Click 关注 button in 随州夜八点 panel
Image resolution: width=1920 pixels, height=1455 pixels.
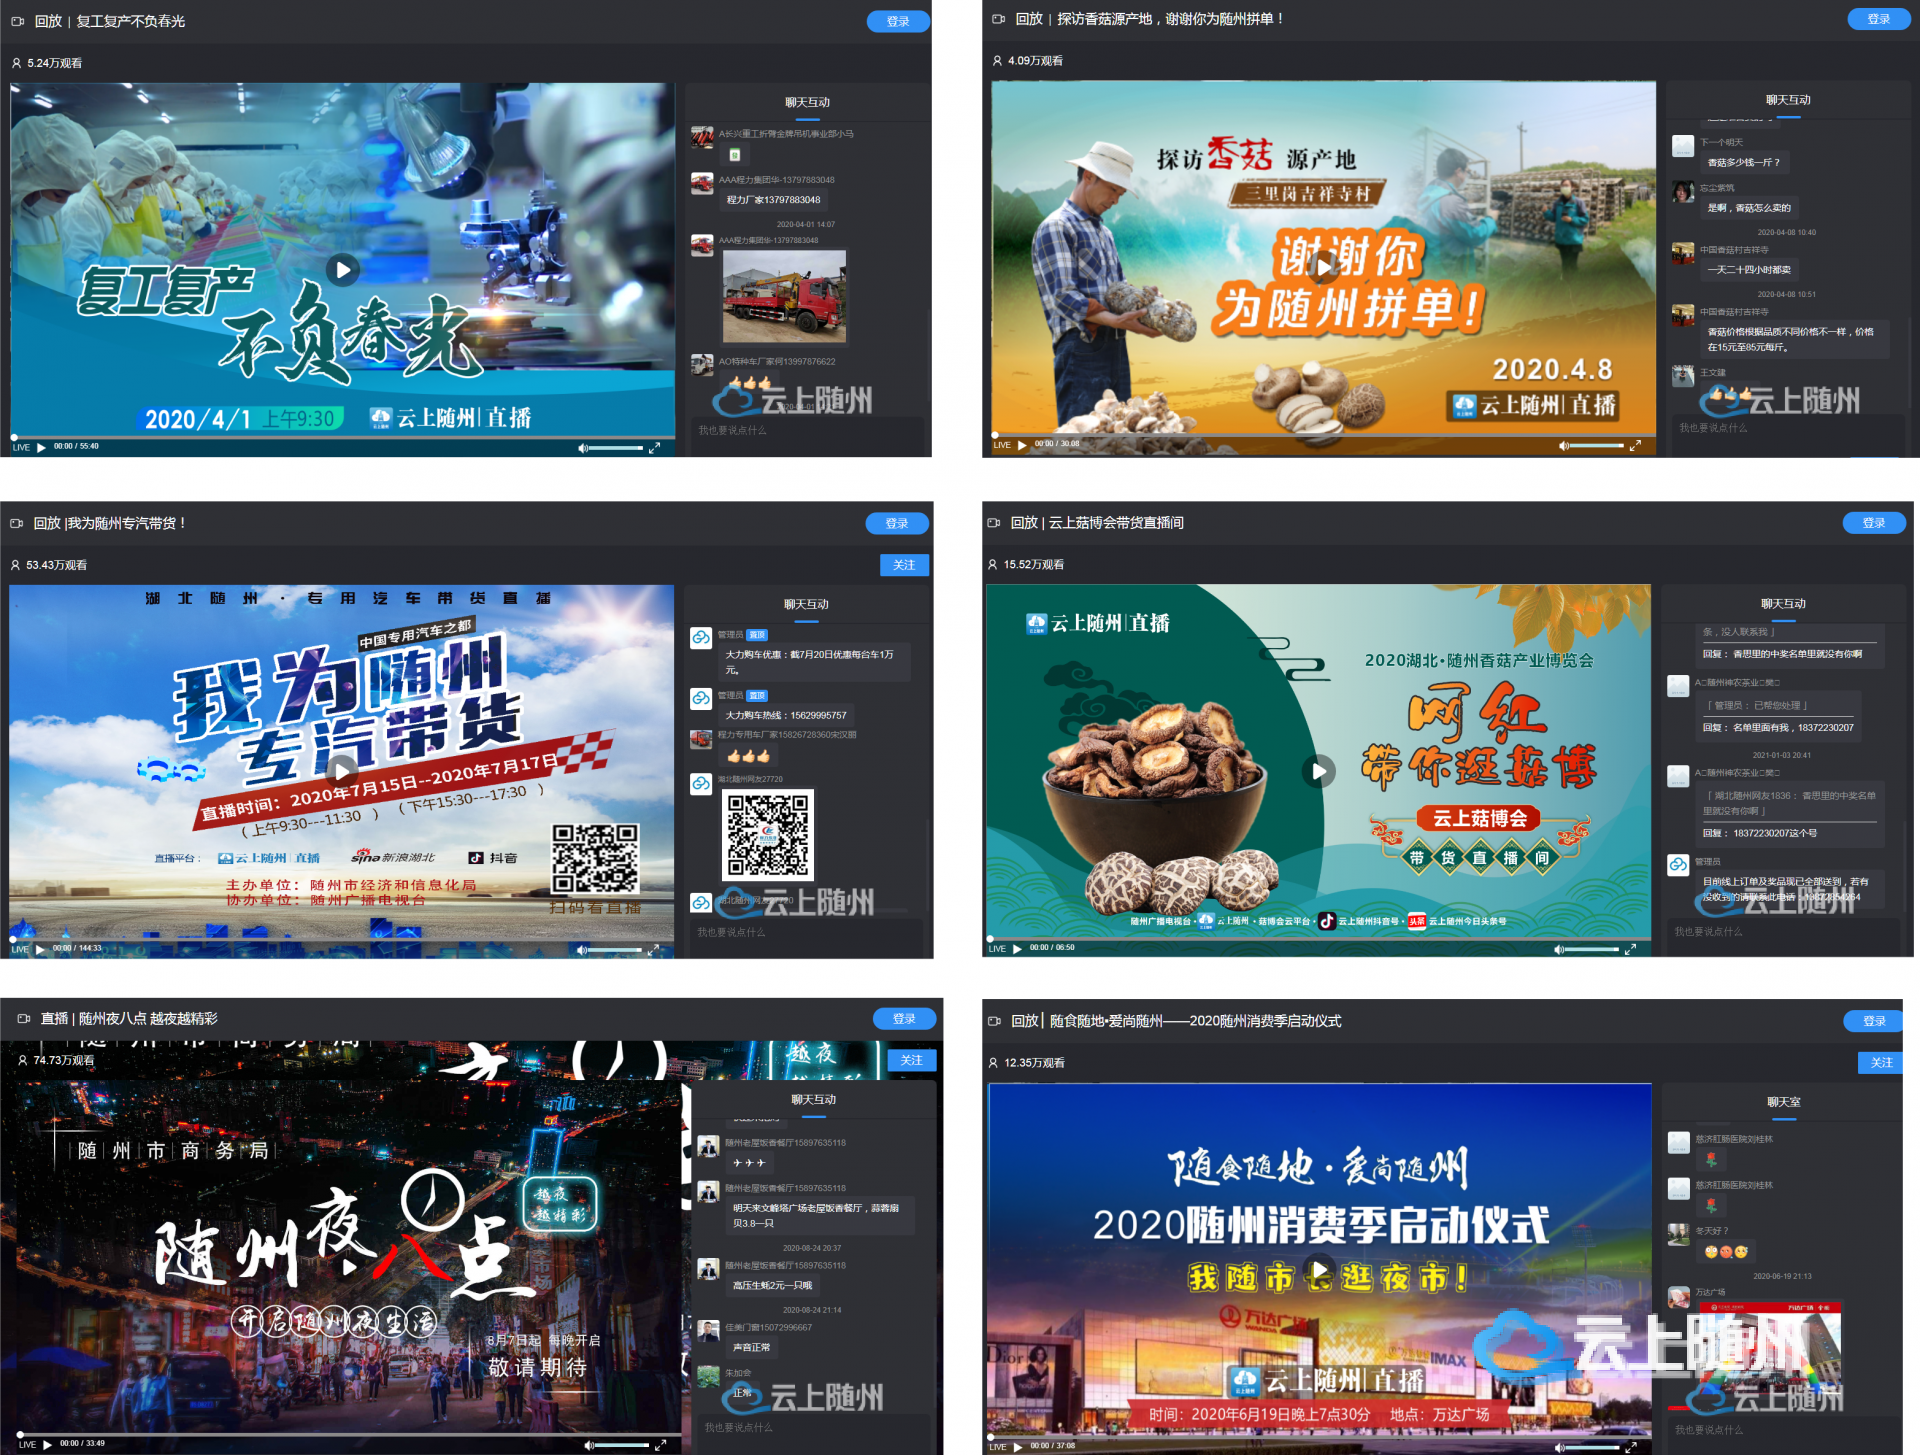pyautogui.click(x=912, y=1060)
